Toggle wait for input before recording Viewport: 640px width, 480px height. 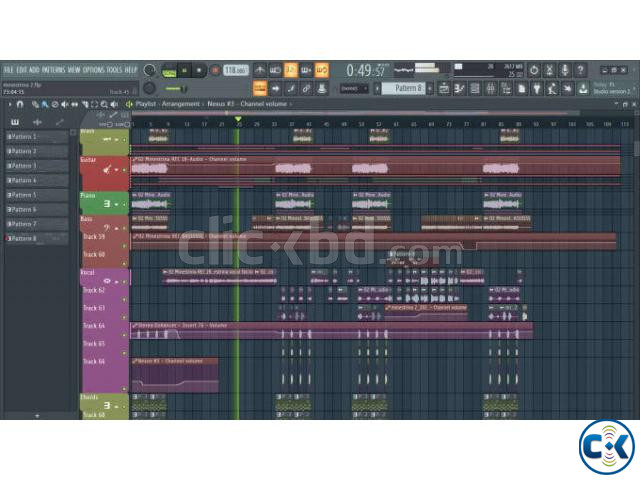point(275,70)
